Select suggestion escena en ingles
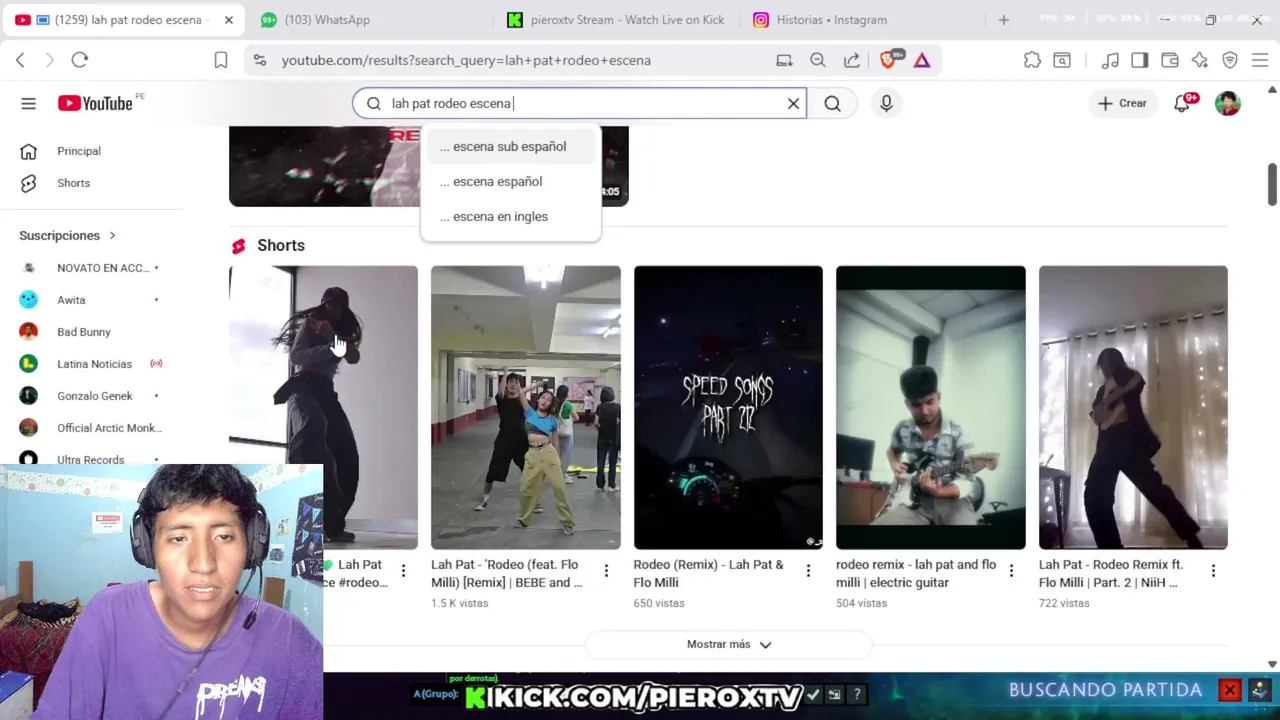Image resolution: width=1280 pixels, height=720 pixels. pyautogui.click(x=511, y=216)
